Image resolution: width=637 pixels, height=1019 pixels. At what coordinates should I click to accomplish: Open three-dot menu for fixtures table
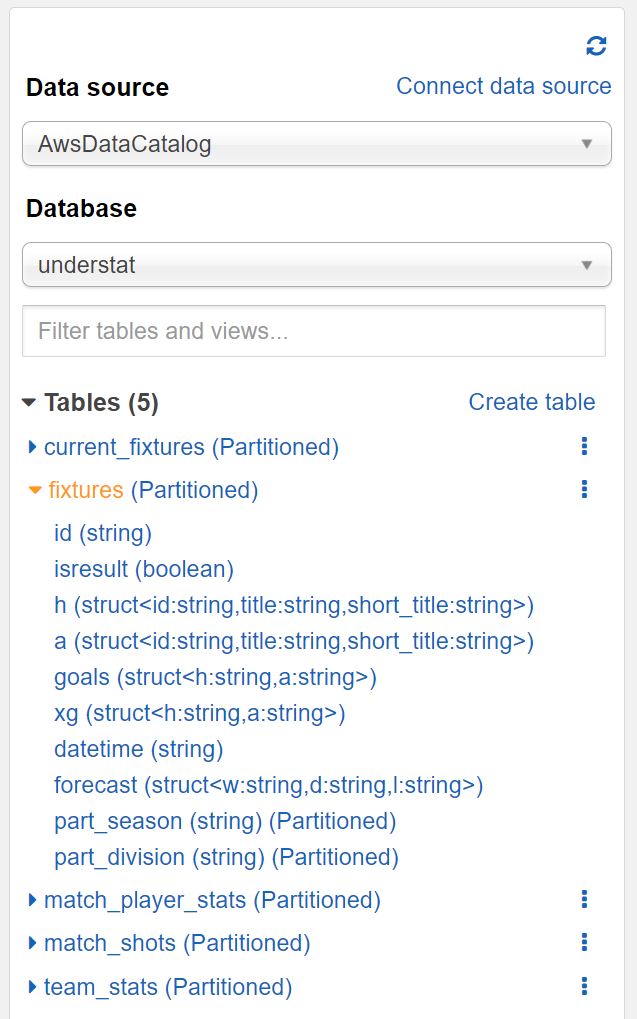(585, 489)
